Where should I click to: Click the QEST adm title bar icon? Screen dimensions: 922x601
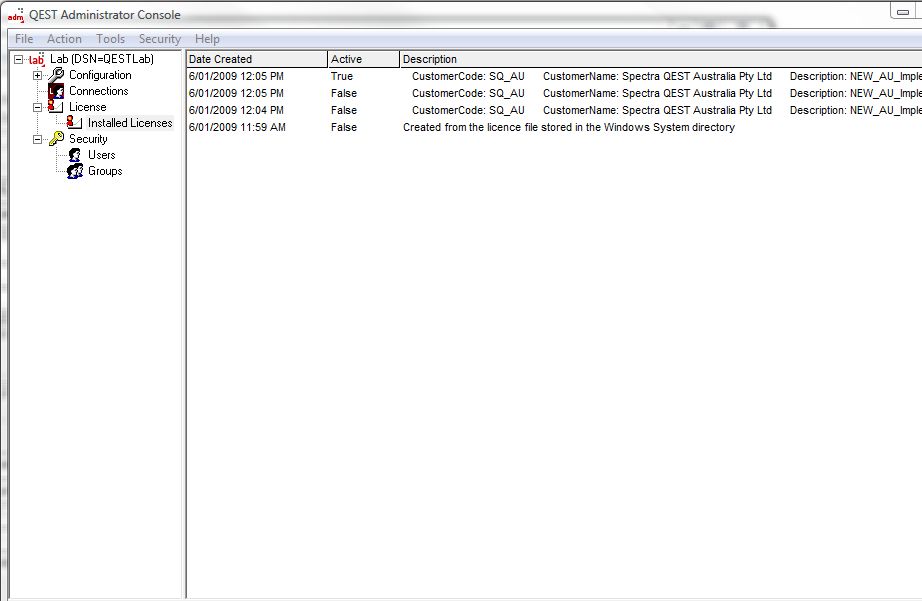15,14
